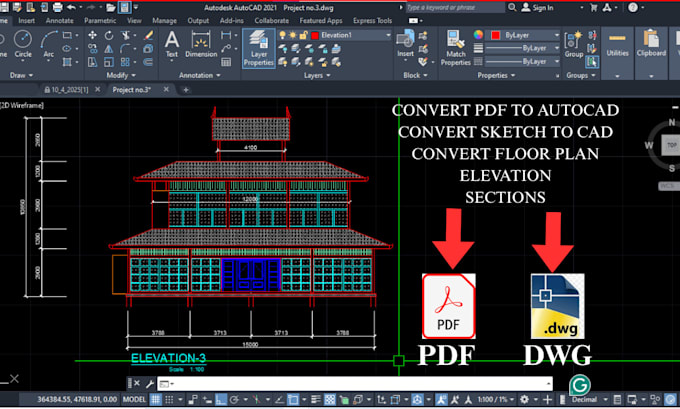Click the Dimension tool
Image resolution: width=680 pixels, height=409 pixels.
tap(201, 44)
